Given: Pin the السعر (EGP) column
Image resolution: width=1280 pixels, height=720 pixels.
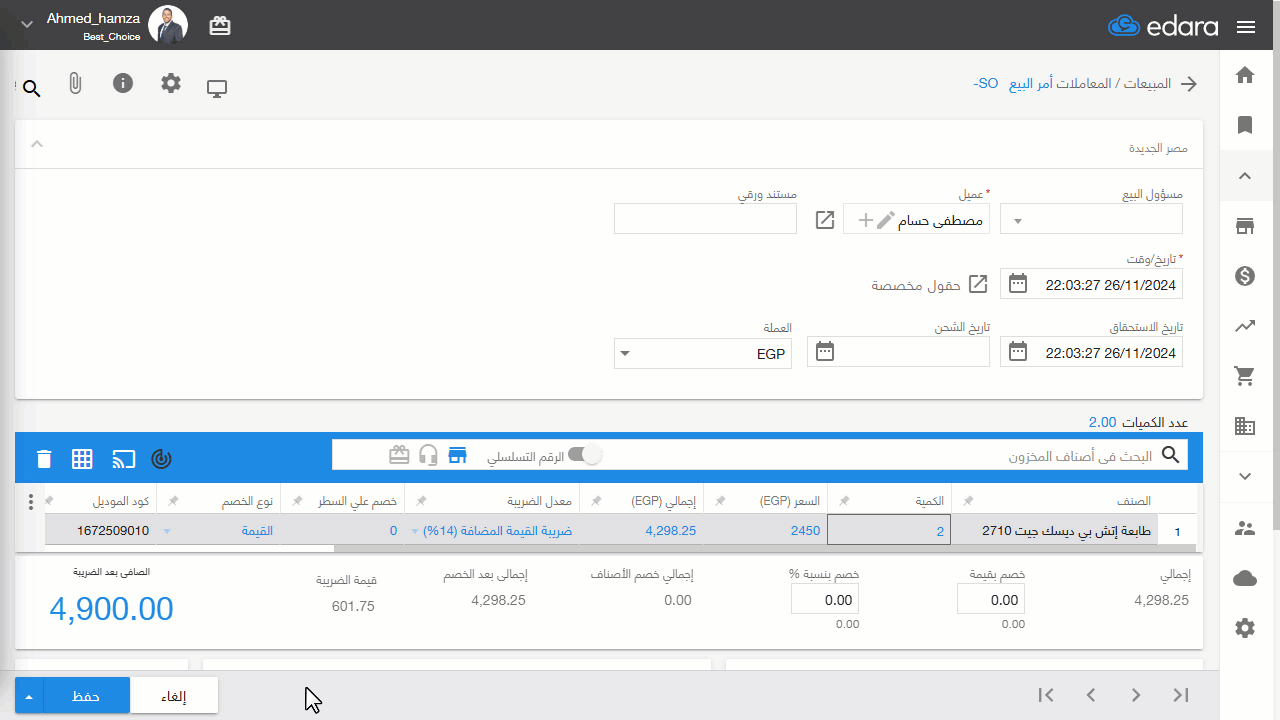Looking at the screenshot, I should [x=720, y=501].
